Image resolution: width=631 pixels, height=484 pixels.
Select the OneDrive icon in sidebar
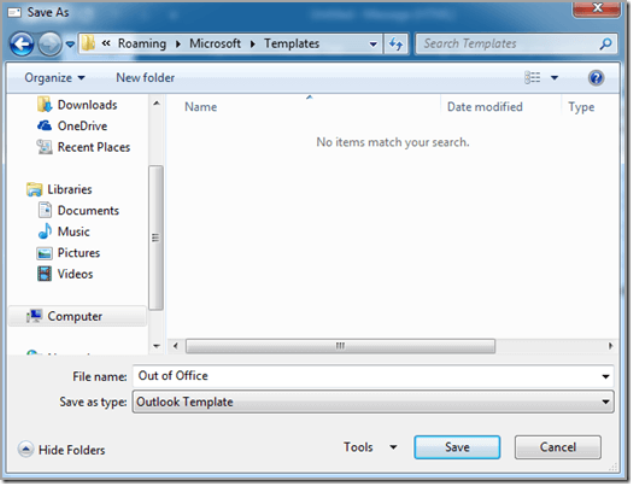point(44,126)
